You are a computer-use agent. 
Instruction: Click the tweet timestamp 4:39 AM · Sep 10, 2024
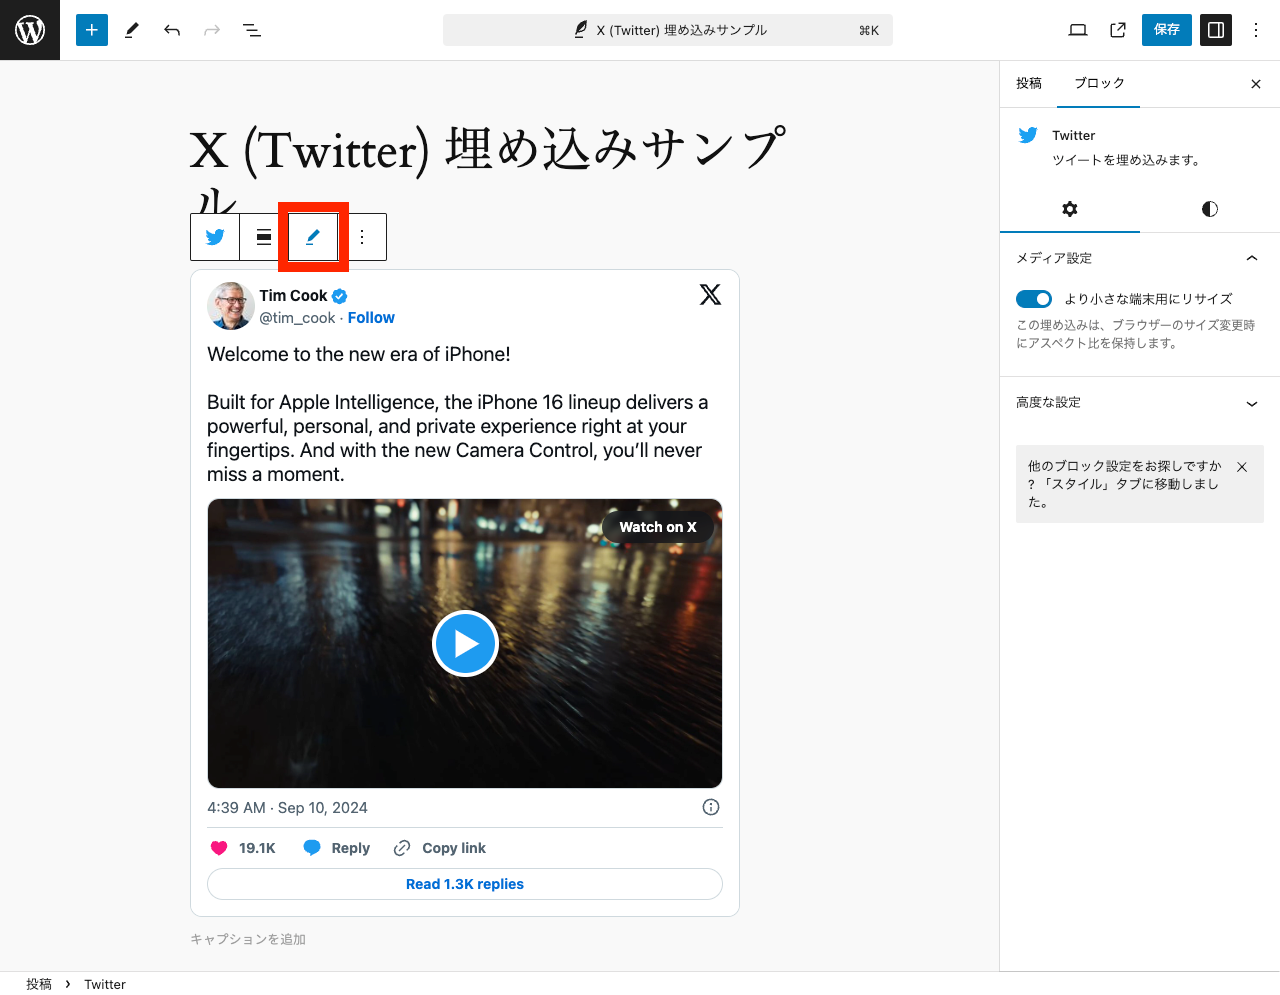click(287, 808)
